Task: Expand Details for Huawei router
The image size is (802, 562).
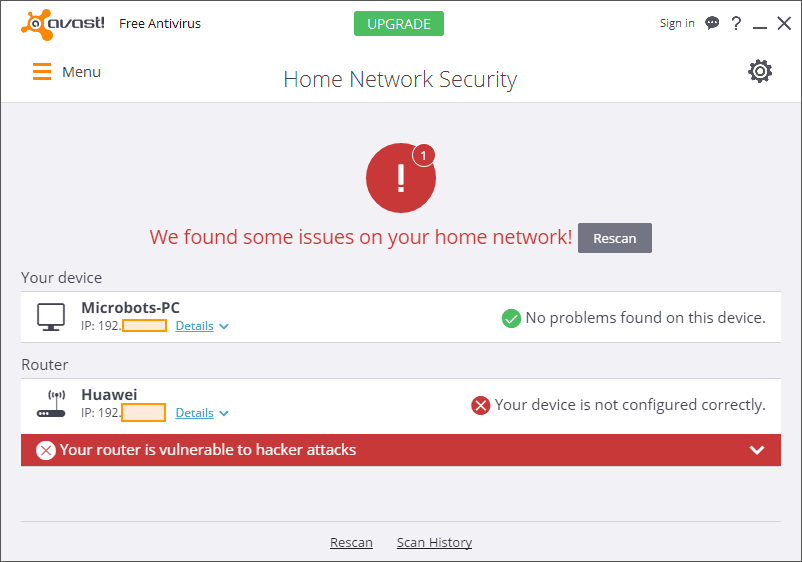Action: (x=202, y=413)
